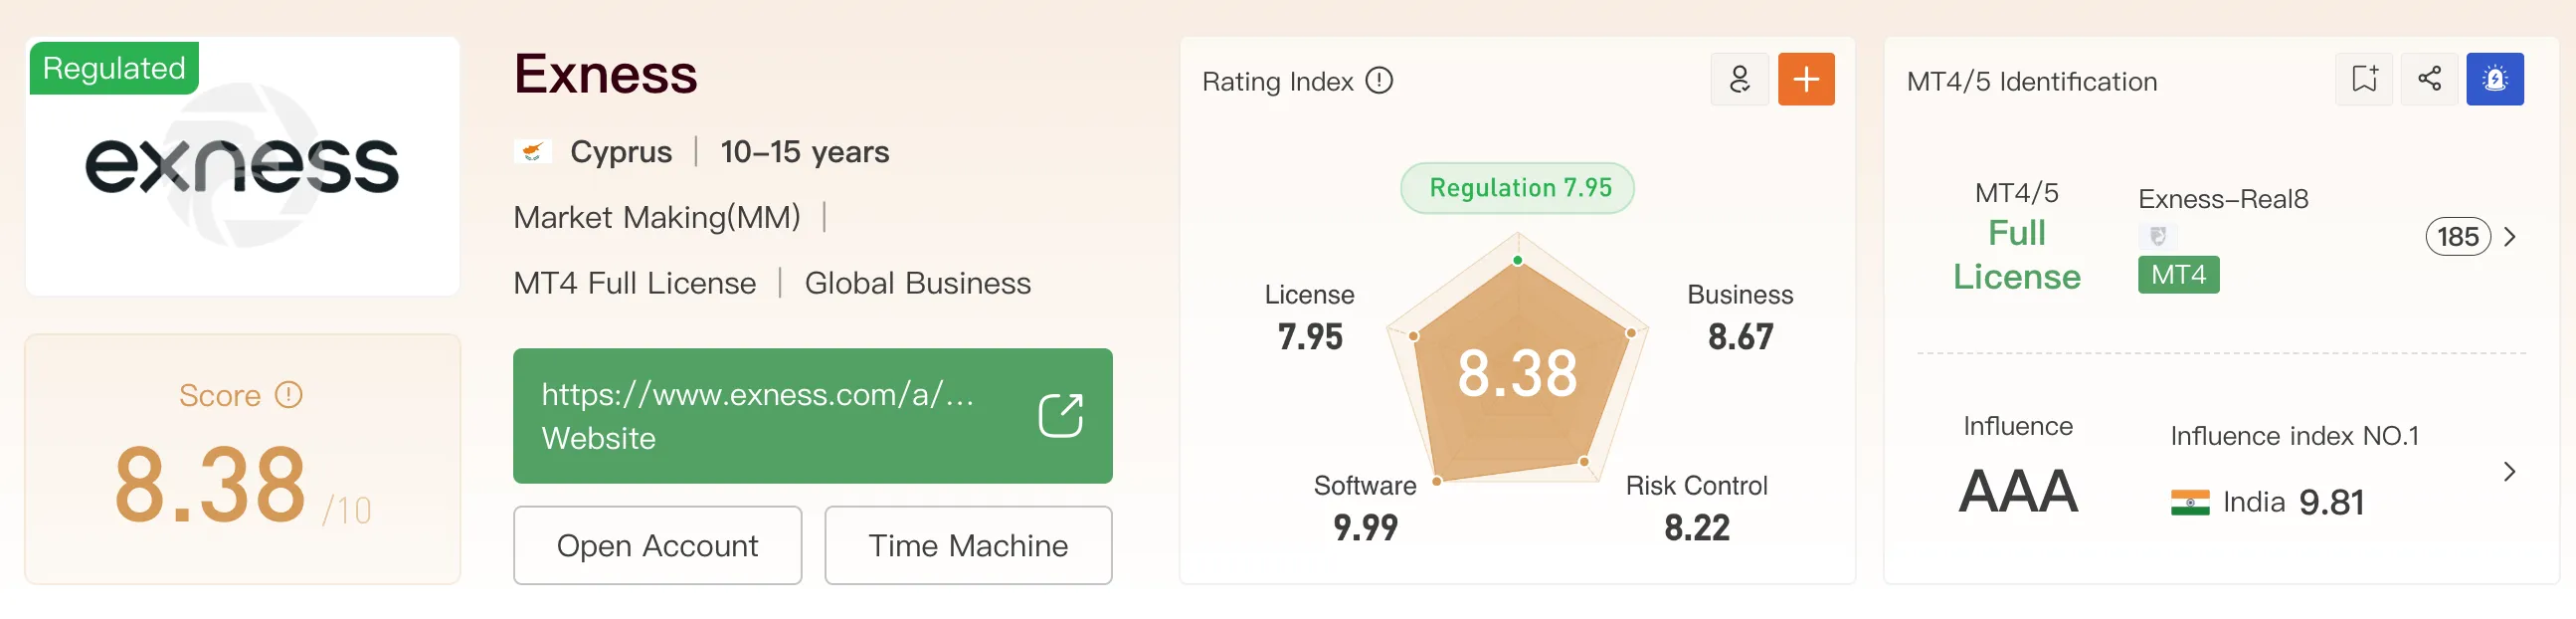Click the Rating Index info icon

tap(1379, 81)
